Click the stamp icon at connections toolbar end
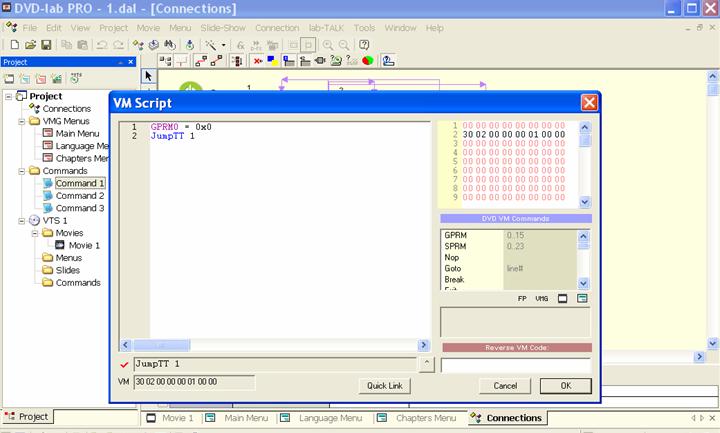Viewport: 720px width, 433px height. 388,61
